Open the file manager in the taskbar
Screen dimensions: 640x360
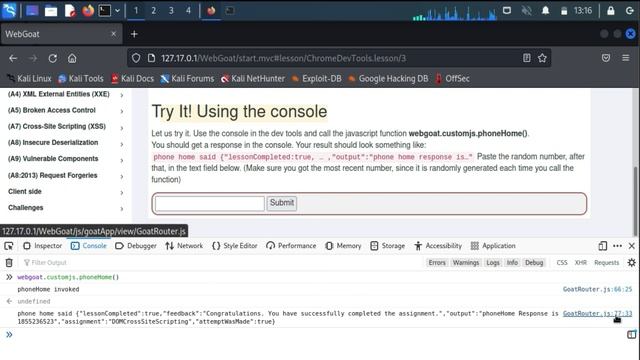pos(51,11)
